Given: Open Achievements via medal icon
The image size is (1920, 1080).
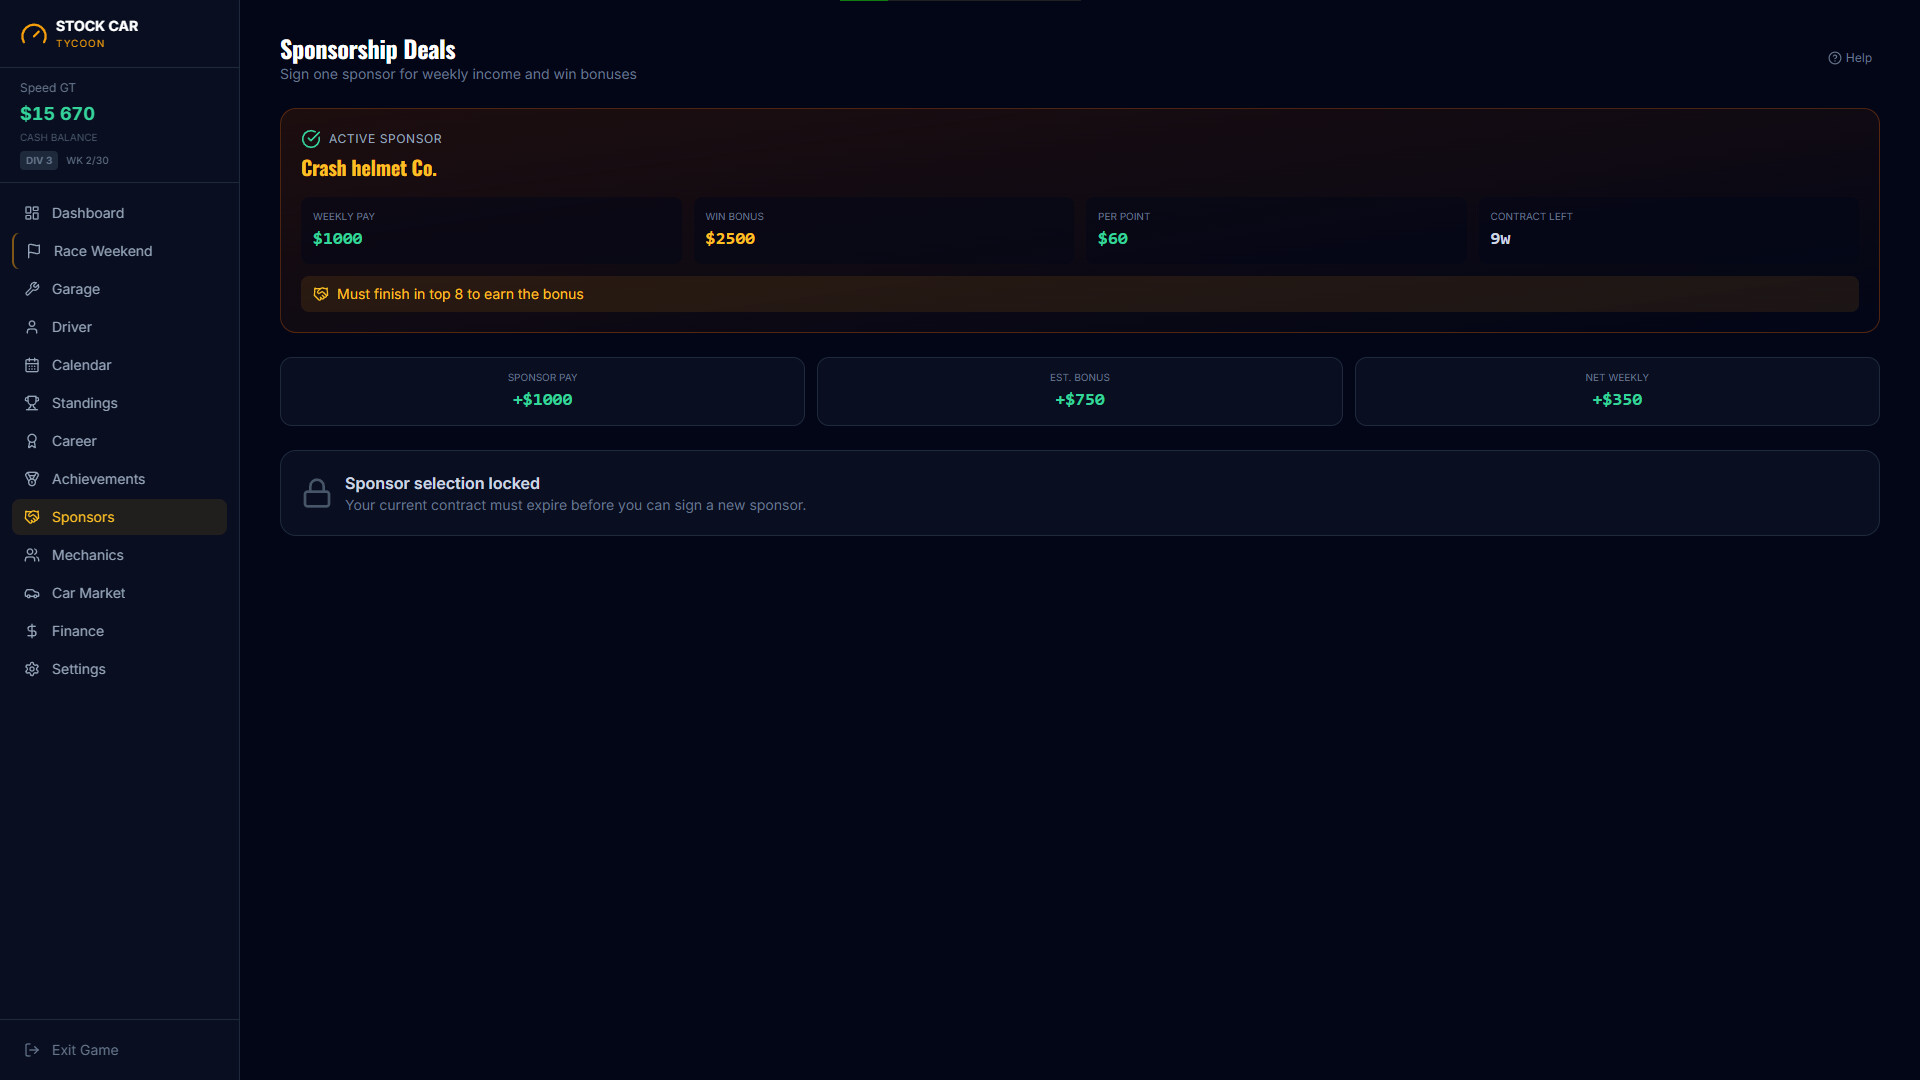Looking at the screenshot, I should (32, 479).
